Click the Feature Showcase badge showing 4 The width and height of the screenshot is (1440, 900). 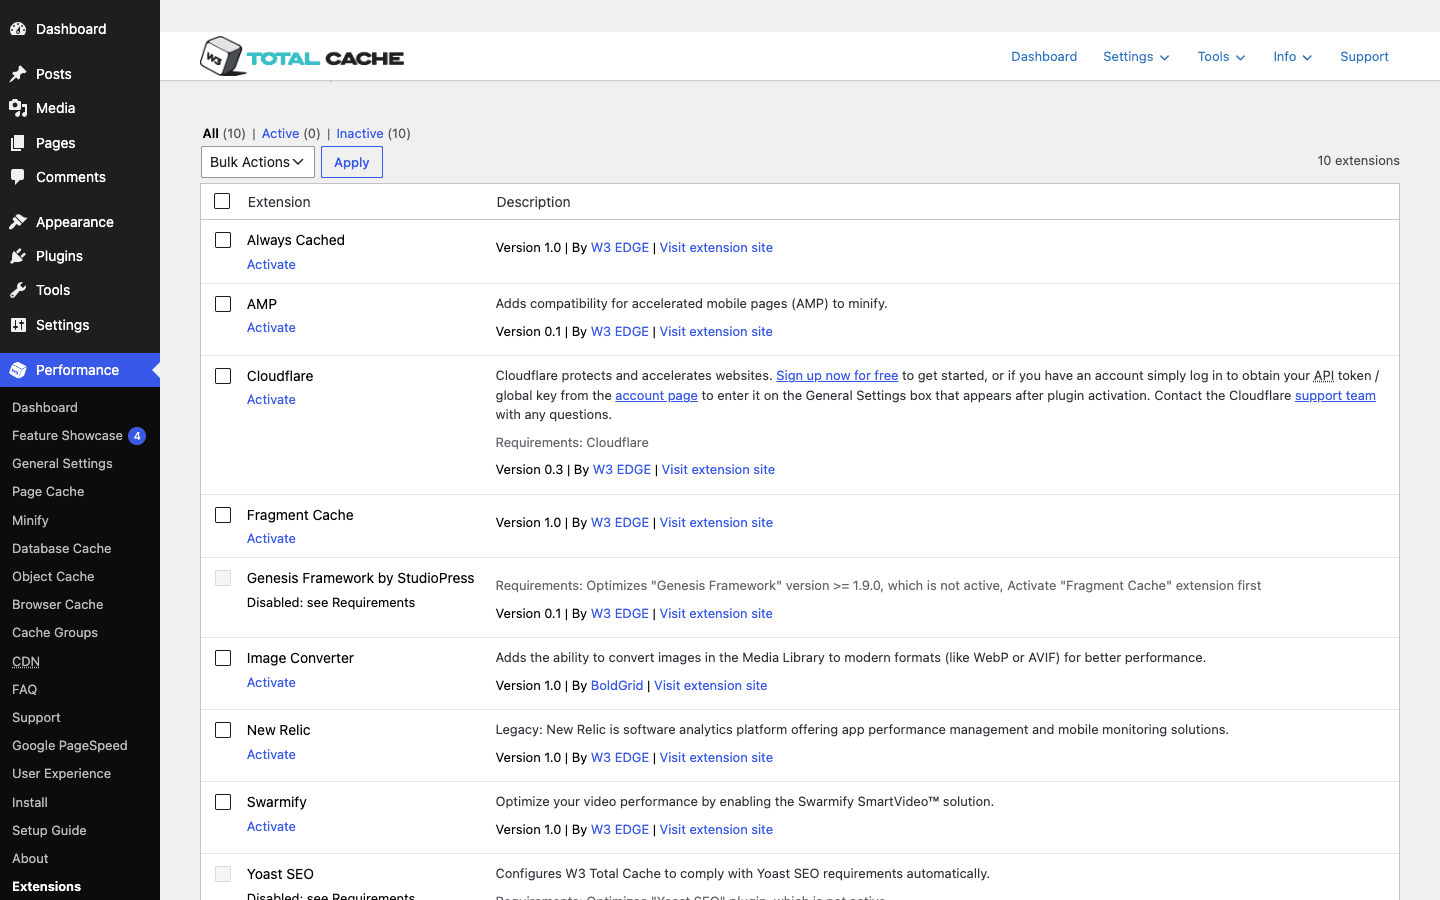click(x=137, y=436)
